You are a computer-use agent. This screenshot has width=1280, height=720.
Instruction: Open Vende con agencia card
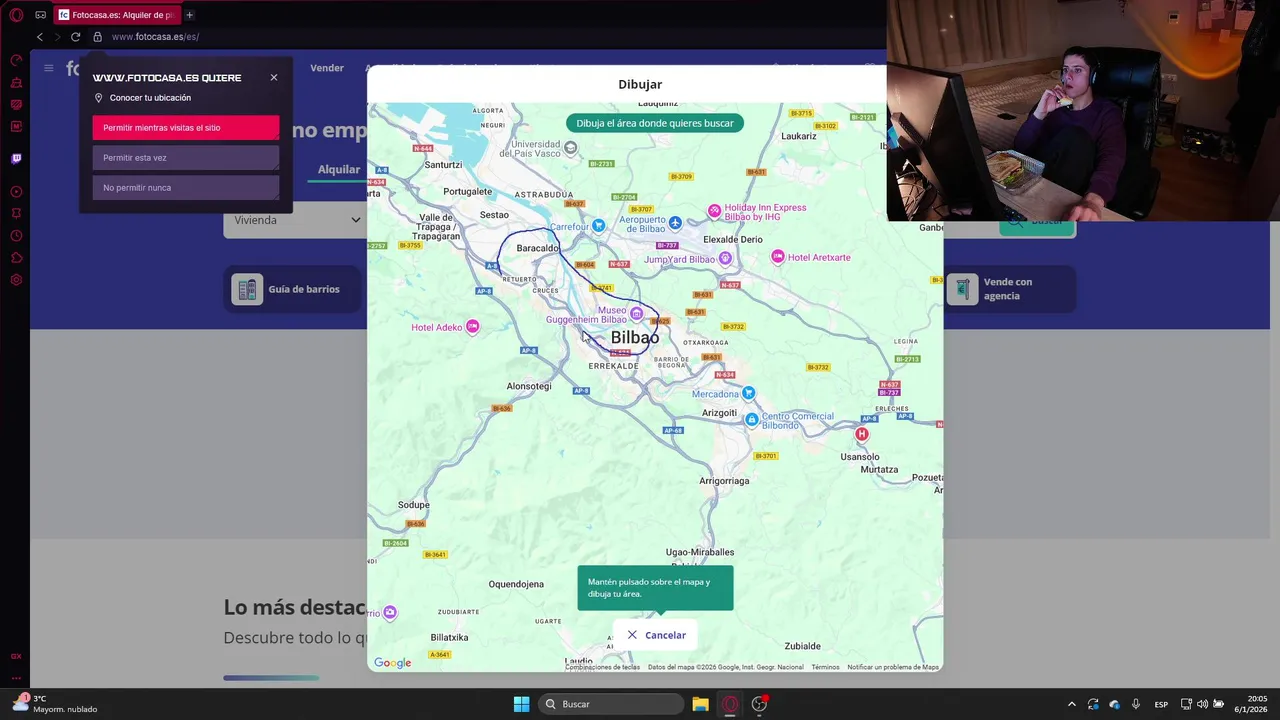click(1010, 289)
